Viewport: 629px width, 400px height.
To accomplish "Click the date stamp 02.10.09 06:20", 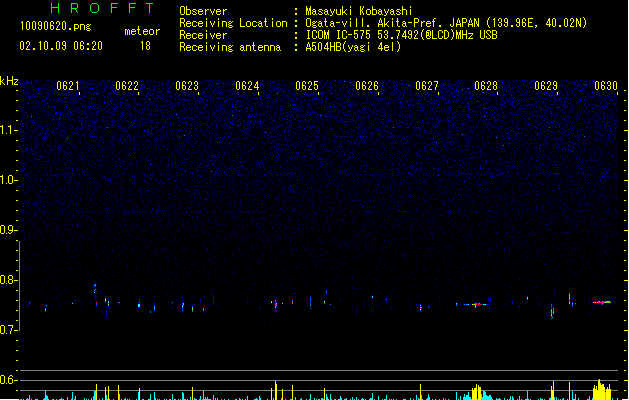I will [x=61, y=46].
